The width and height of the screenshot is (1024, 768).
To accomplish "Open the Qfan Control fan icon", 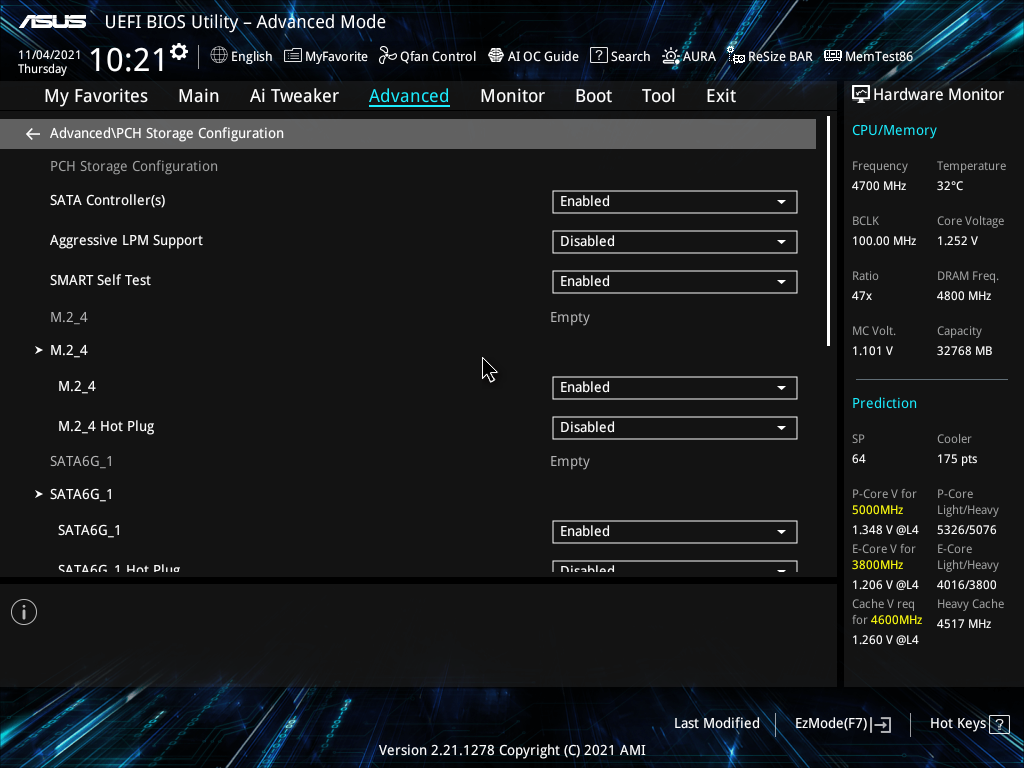I will click(388, 56).
